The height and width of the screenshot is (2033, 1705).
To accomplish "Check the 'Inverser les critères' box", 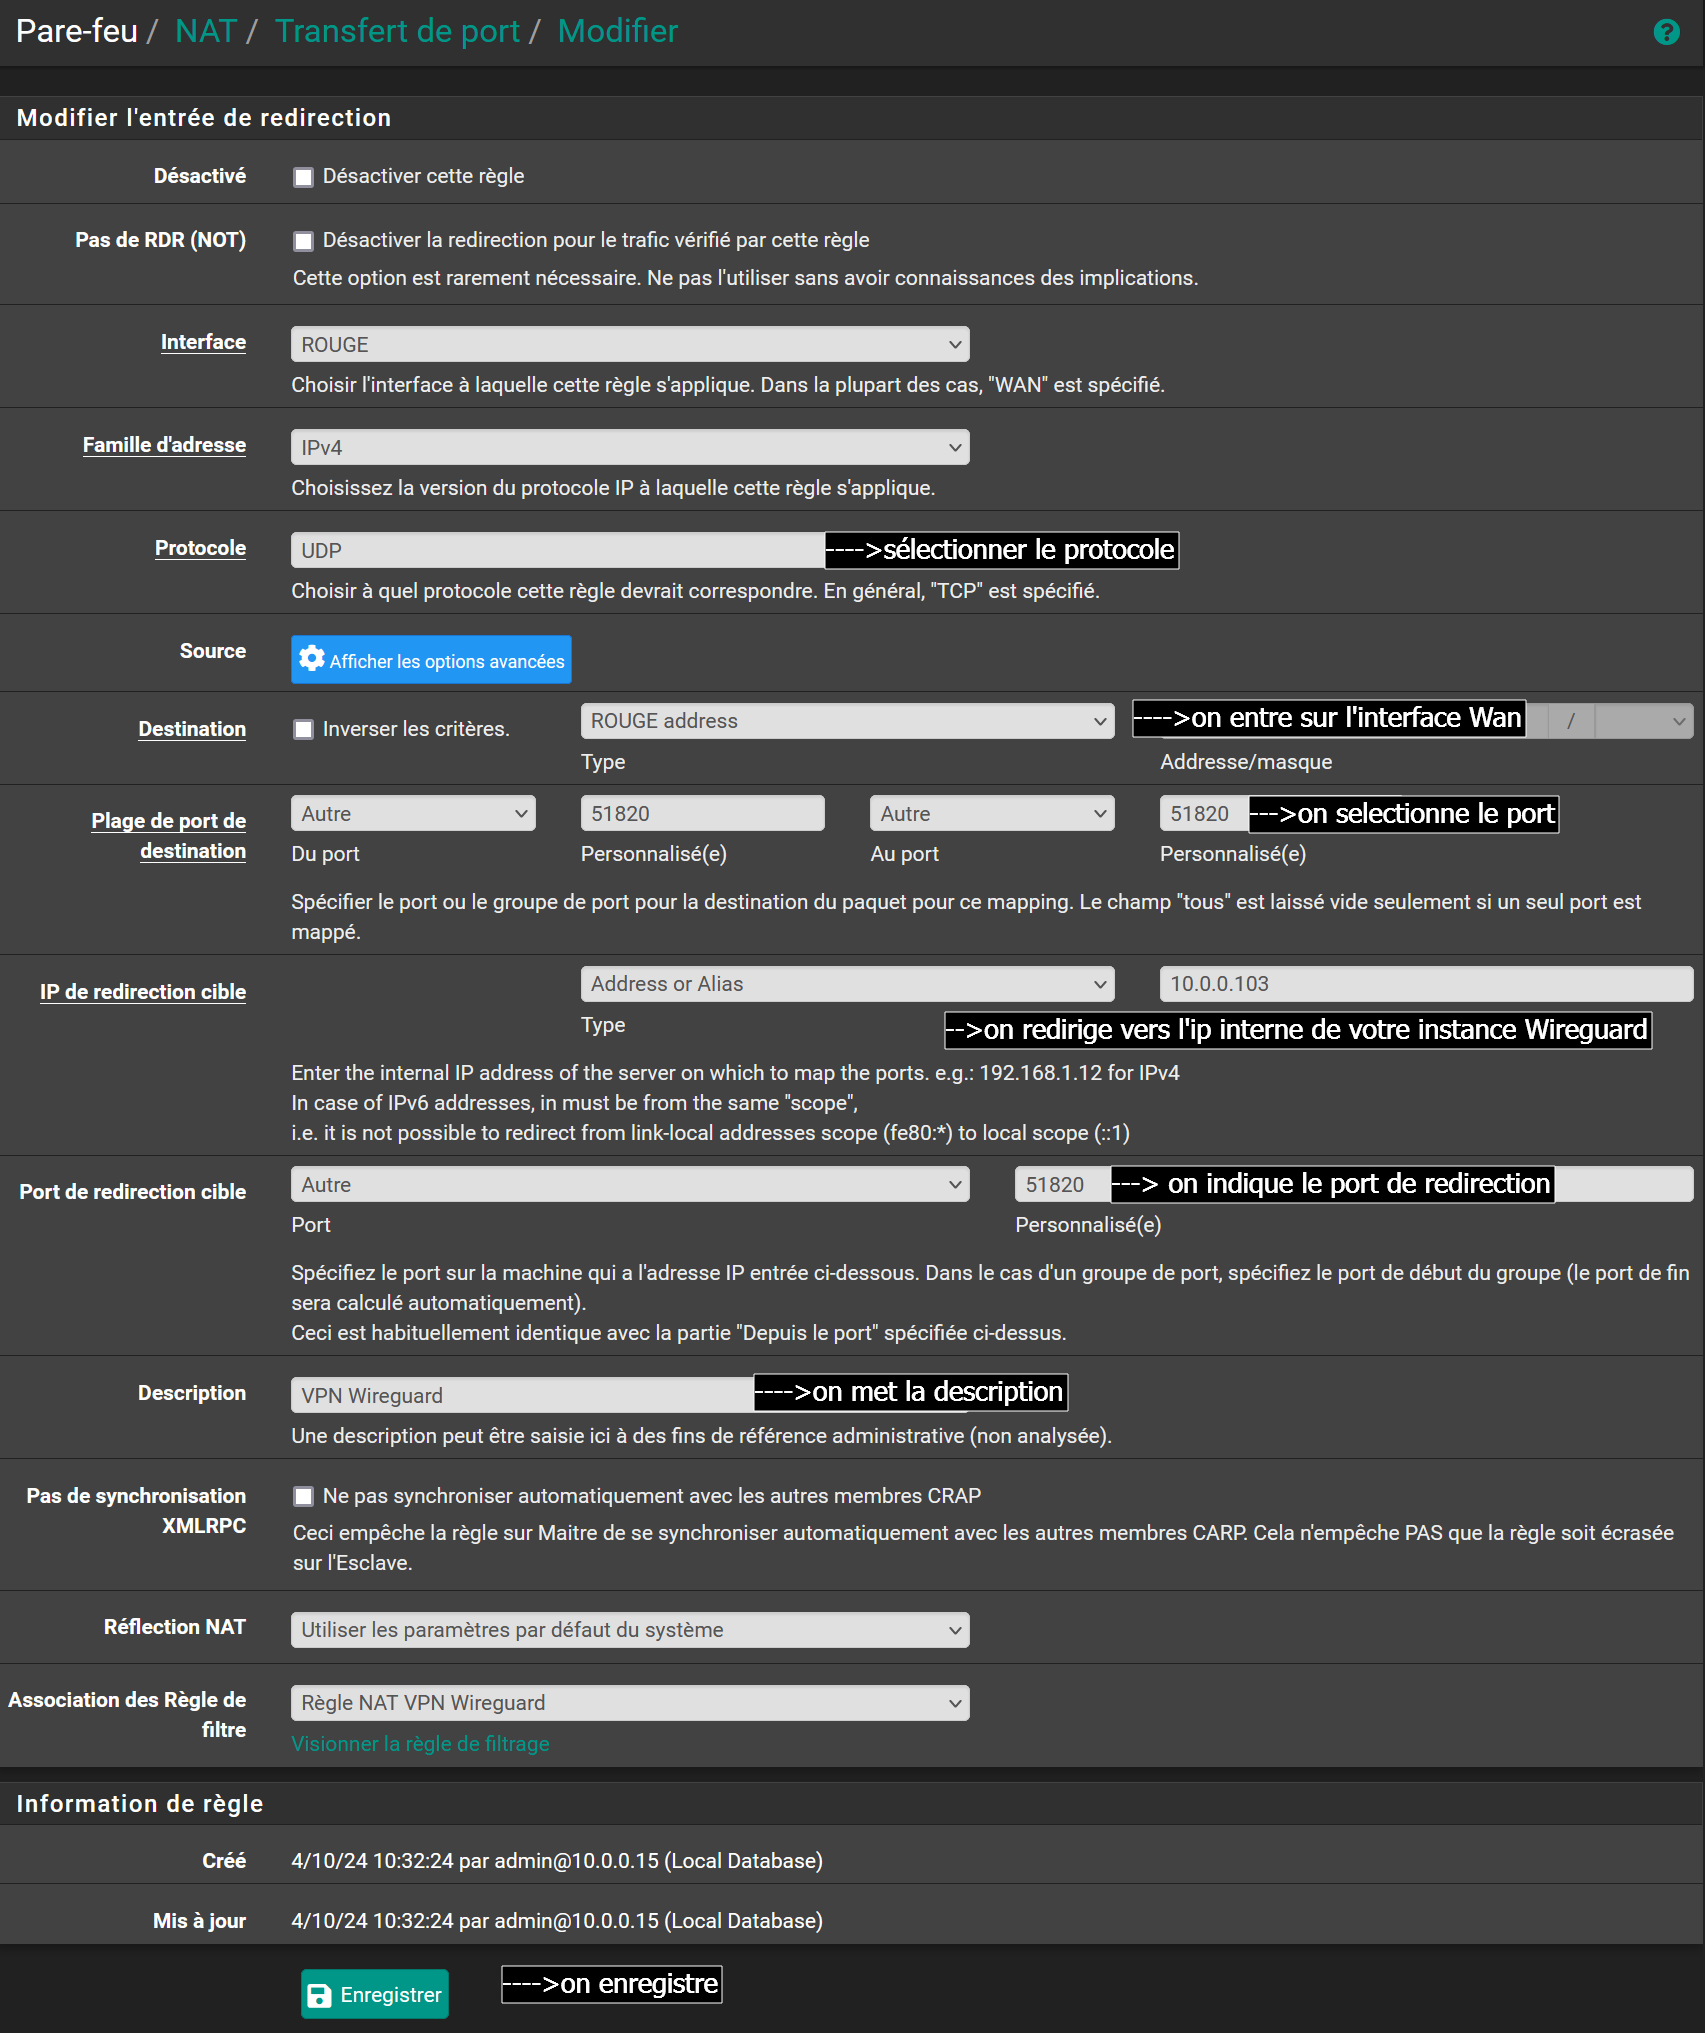I will pyautogui.click(x=303, y=730).
